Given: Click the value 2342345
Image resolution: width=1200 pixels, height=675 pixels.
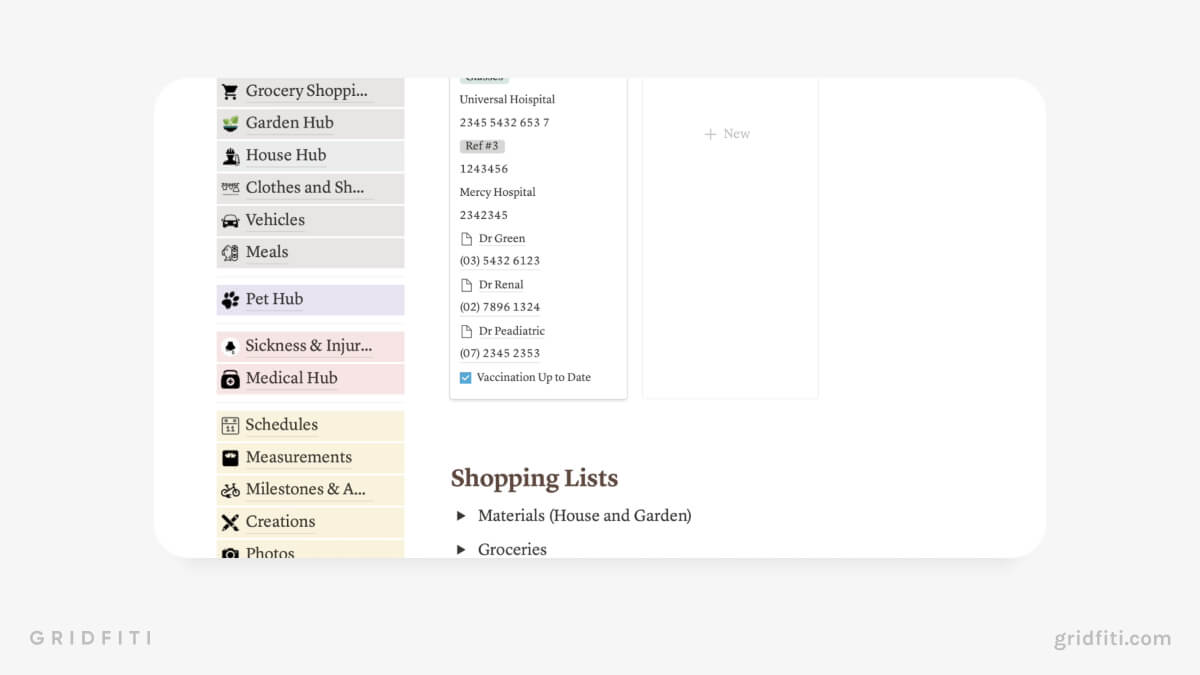Looking at the screenshot, I should click(484, 215).
